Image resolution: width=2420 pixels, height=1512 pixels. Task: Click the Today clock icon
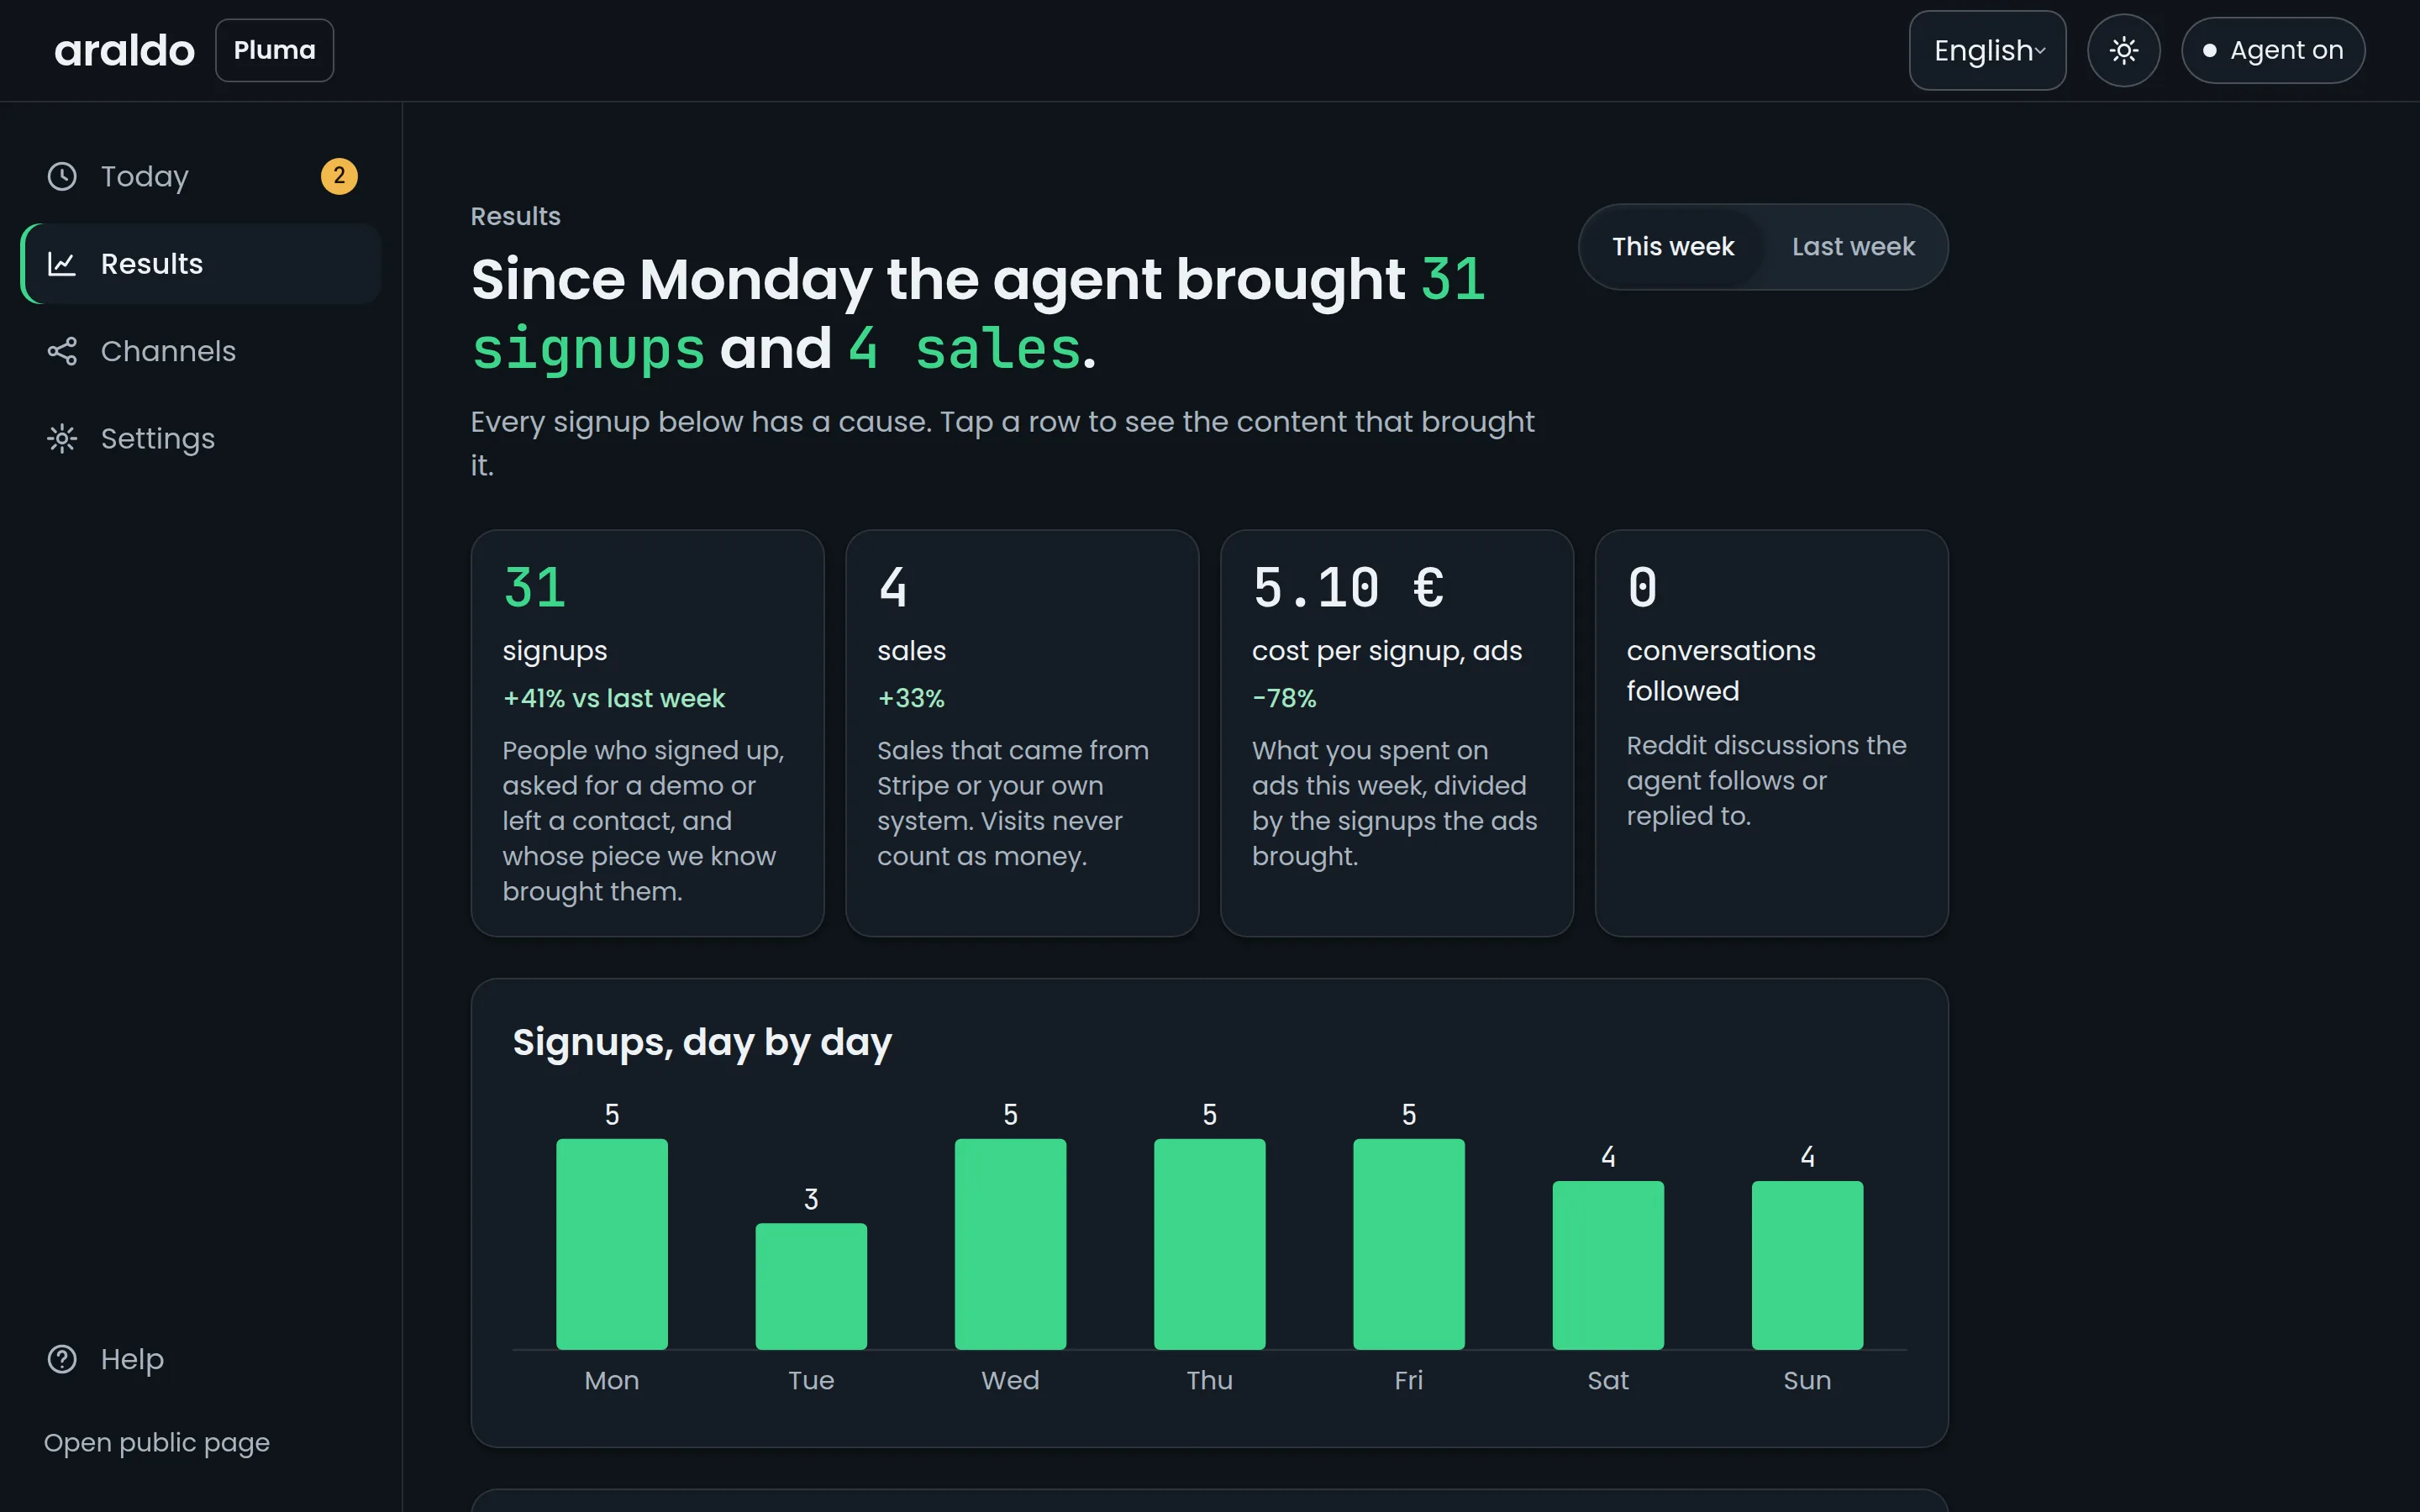(62, 176)
